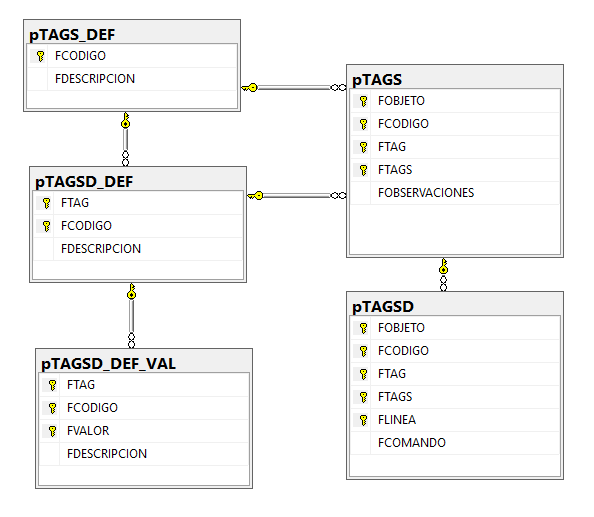Click the key icon beside FTAG in pTAGSD_DEF
Viewport: 594px width, 517px height.
[x=46, y=203]
